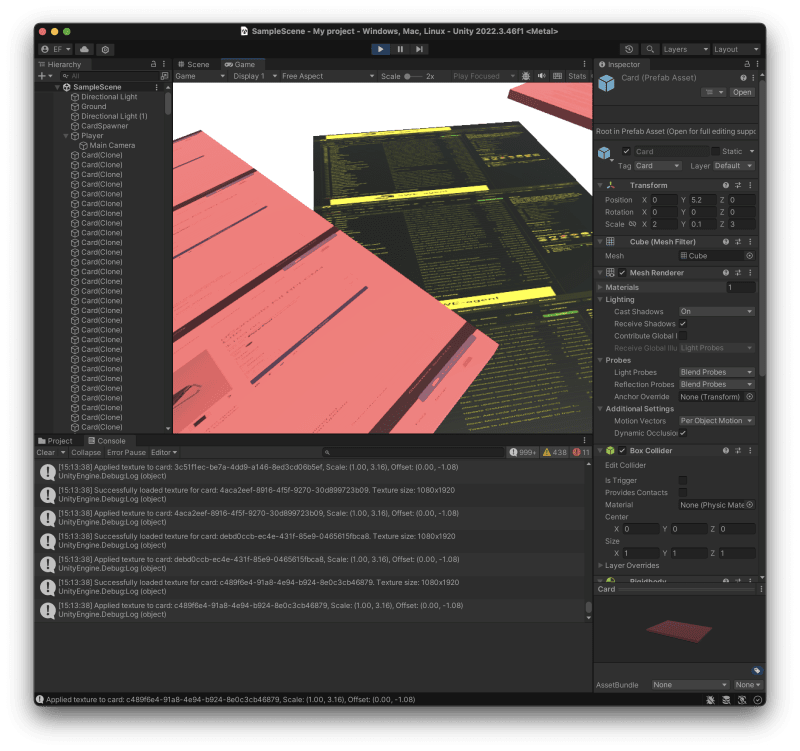Image resolution: width=800 pixels, height=751 pixels.
Task: Disable the Mesh Renderer checkbox
Action: coord(622,273)
